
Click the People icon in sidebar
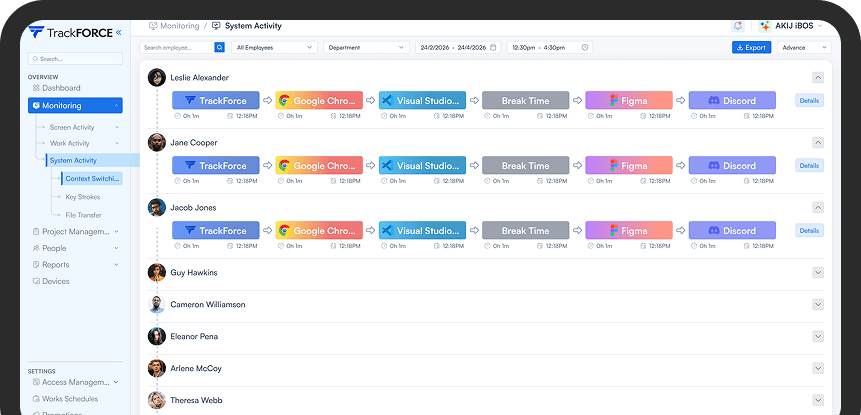[x=36, y=248]
